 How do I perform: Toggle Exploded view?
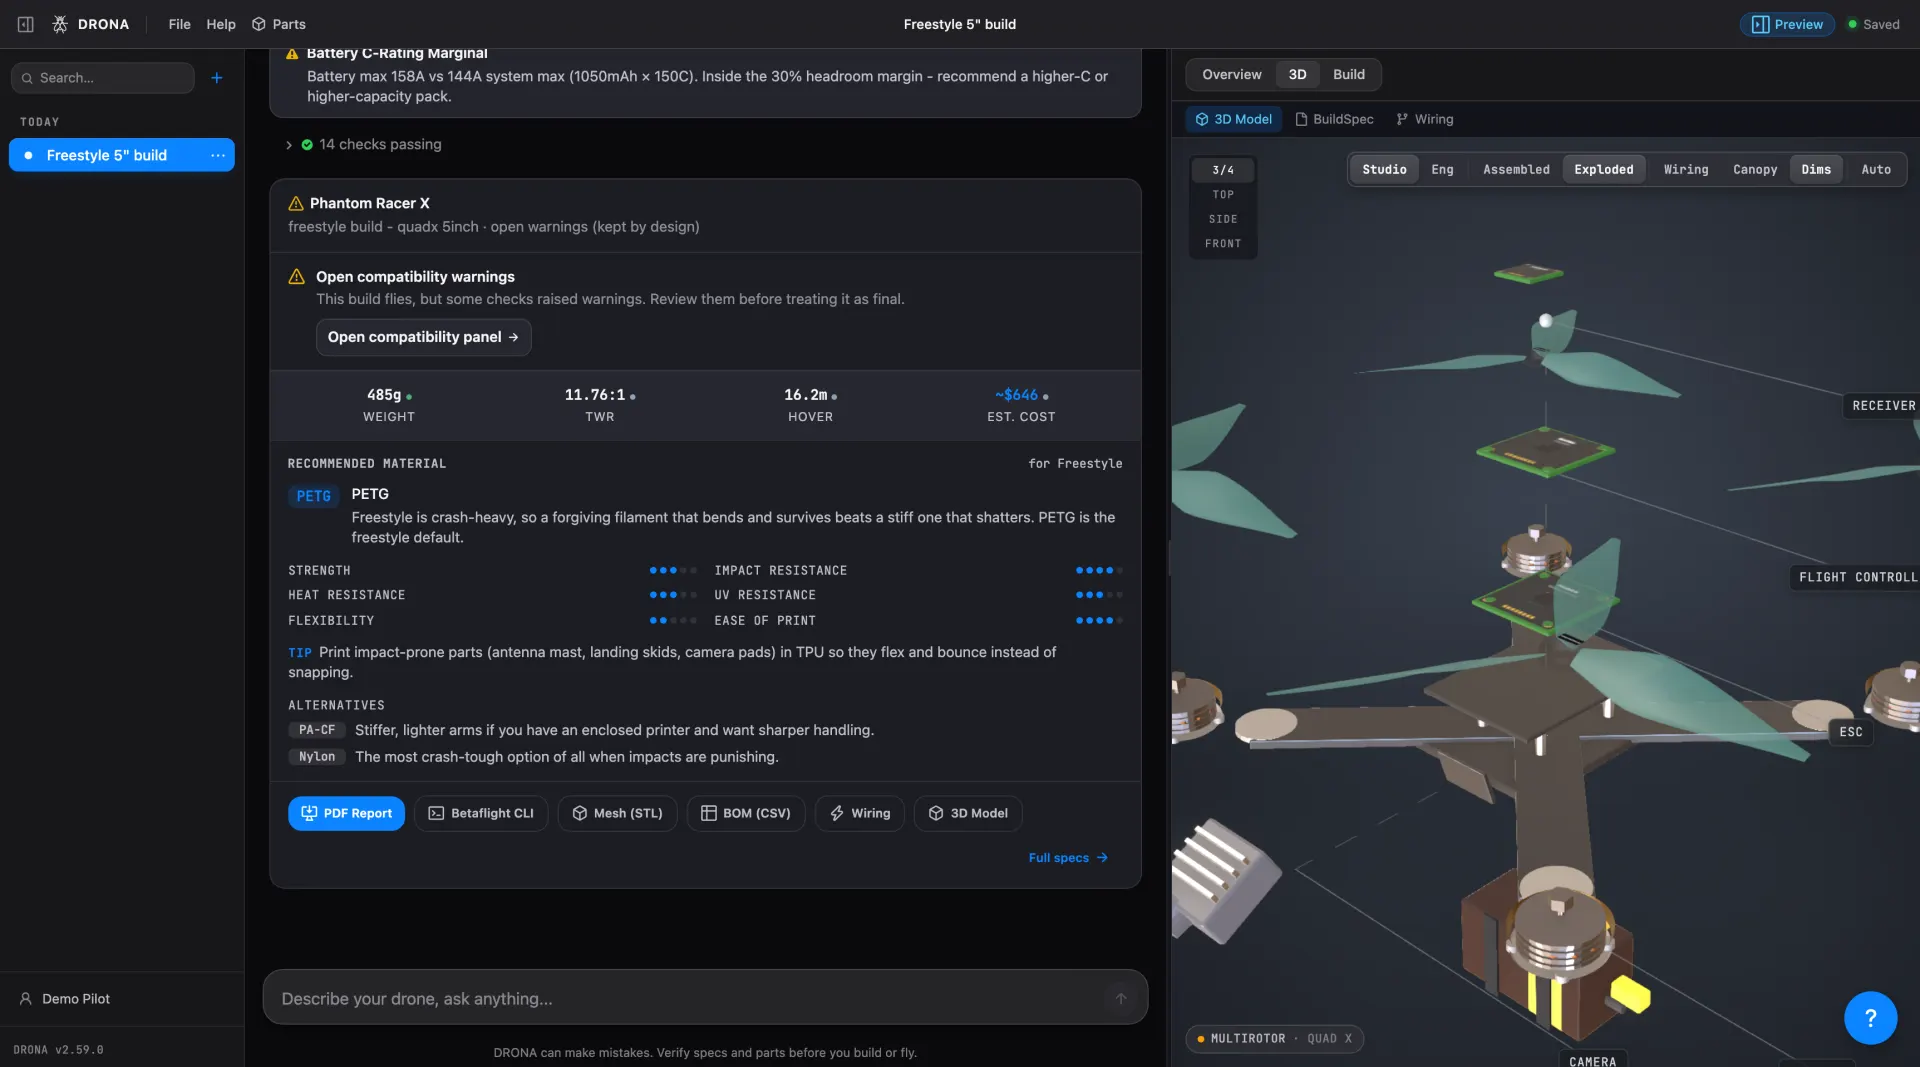click(x=1603, y=170)
